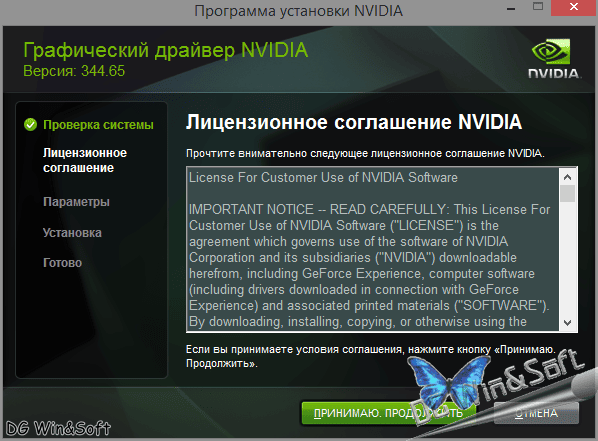Screen dimensions: 598x441
Task: Click the green checkmark next to Проверка системы
Action: coord(31,124)
